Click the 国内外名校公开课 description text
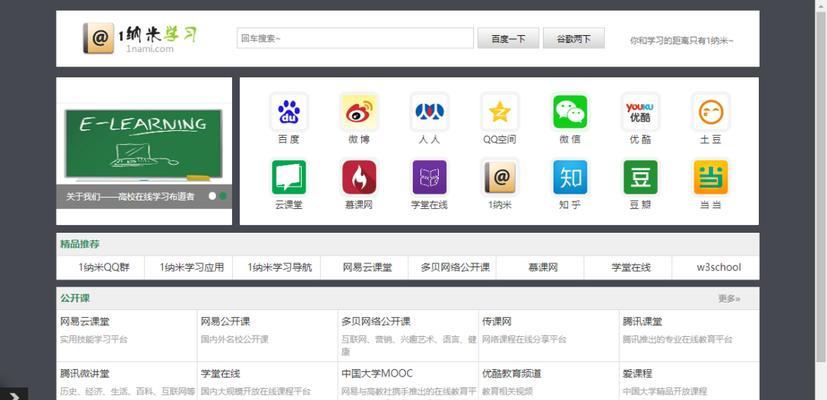This screenshot has height=400, width=827. [x=234, y=339]
